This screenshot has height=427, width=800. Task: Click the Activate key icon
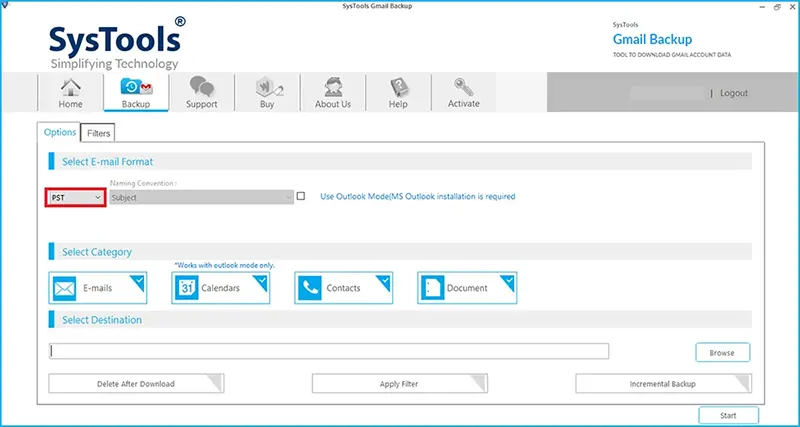point(463,87)
